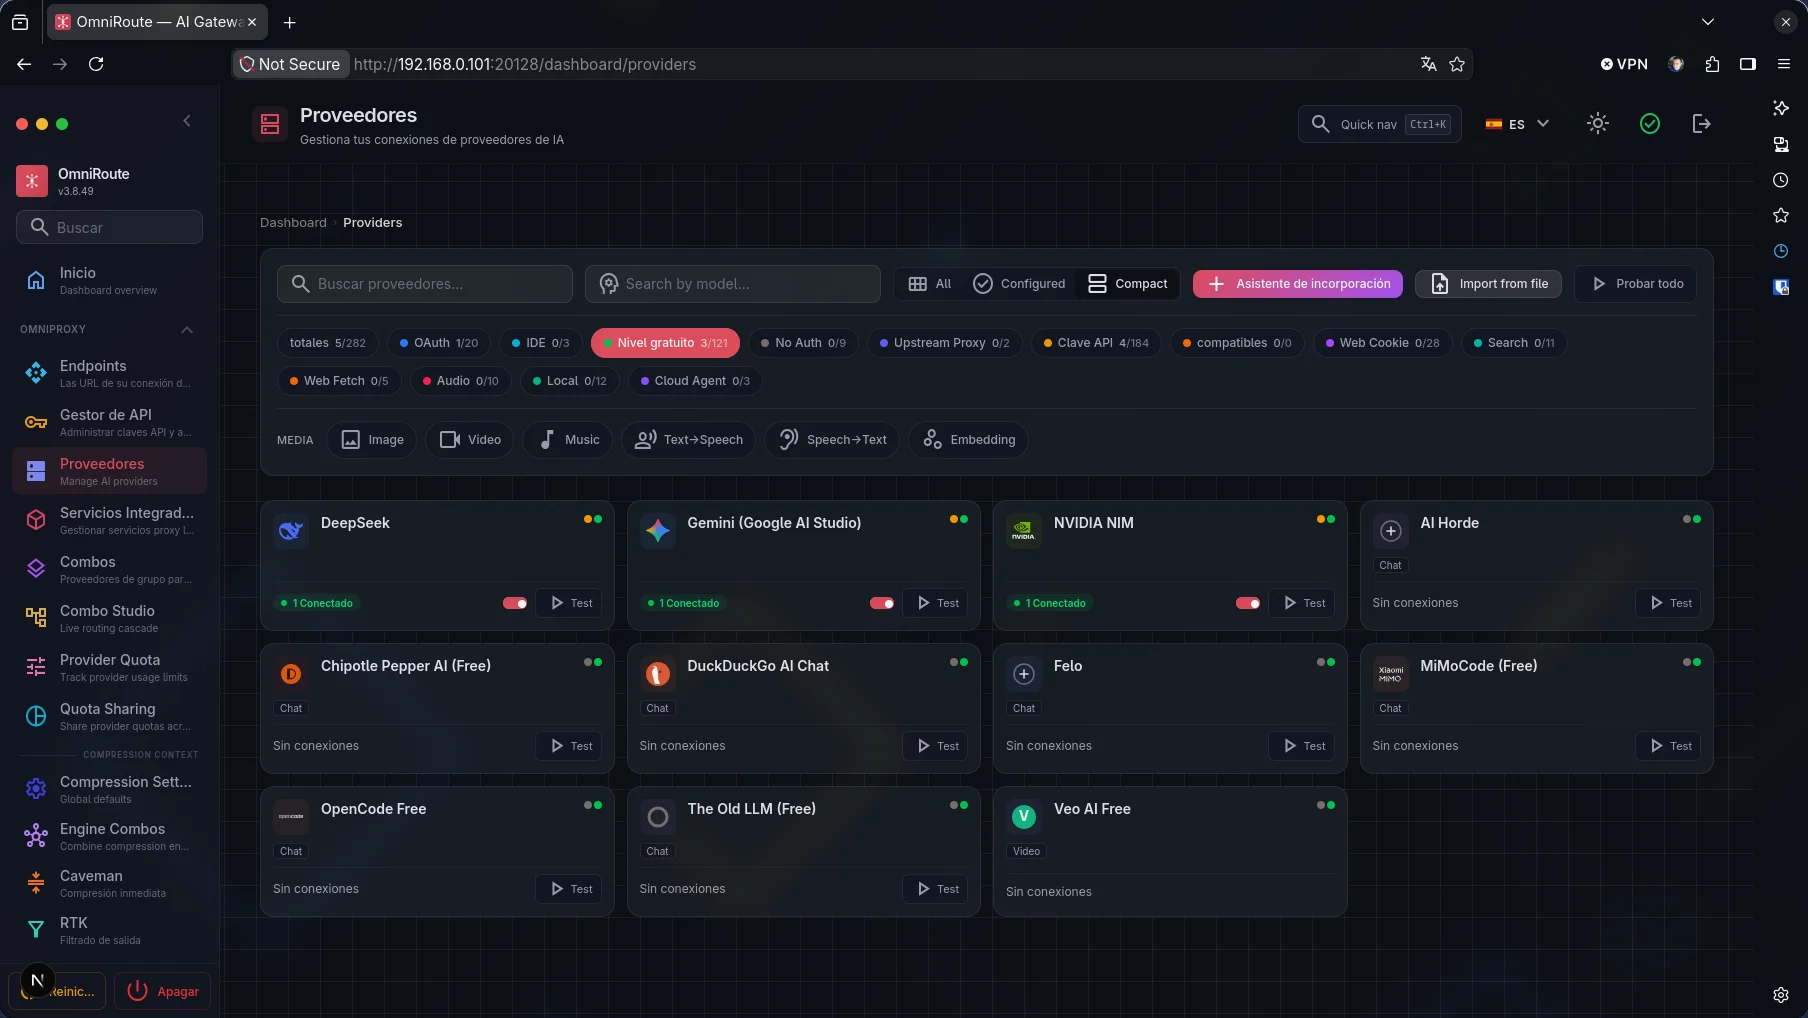Click Felo plus icon
This screenshot has width=1808, height=1018.
coord(1023,674)
